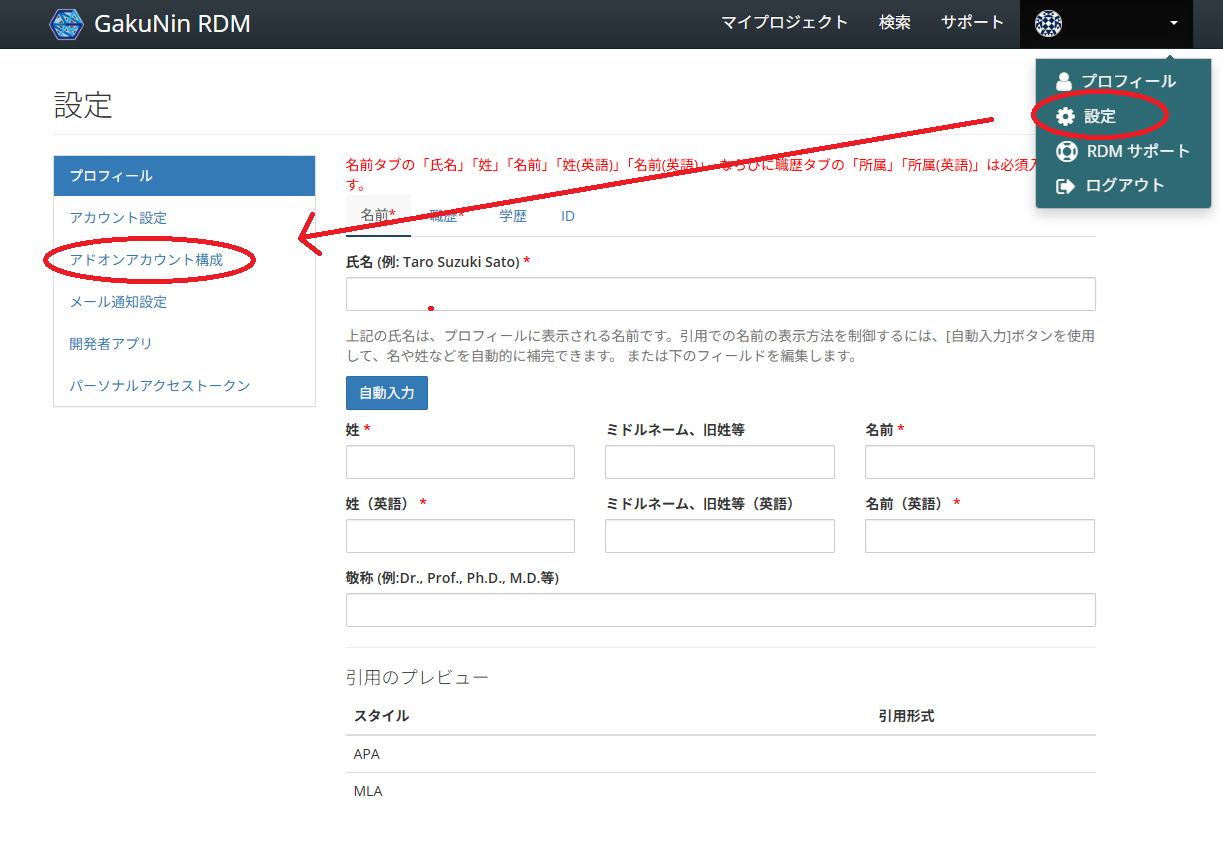Click the lifebuoy icon for RDM サポート
This screenshot has height=842, width=1223.
(1066, 151)
